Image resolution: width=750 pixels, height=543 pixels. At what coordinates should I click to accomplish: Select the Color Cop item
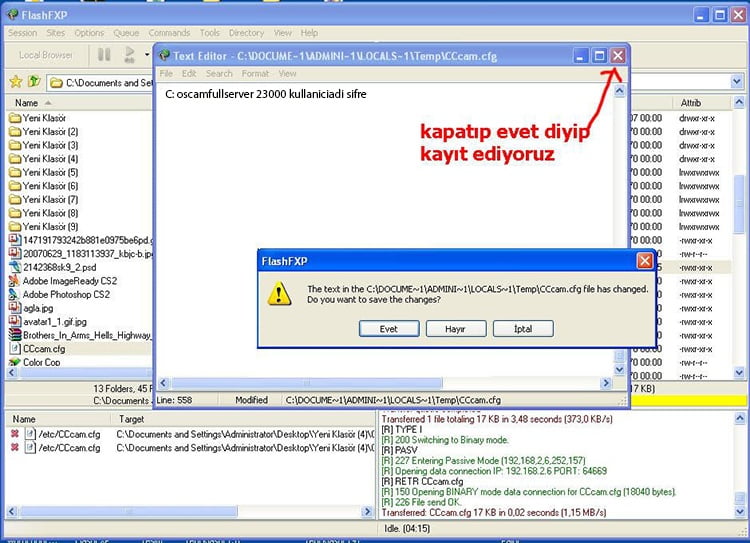(41, 362)
